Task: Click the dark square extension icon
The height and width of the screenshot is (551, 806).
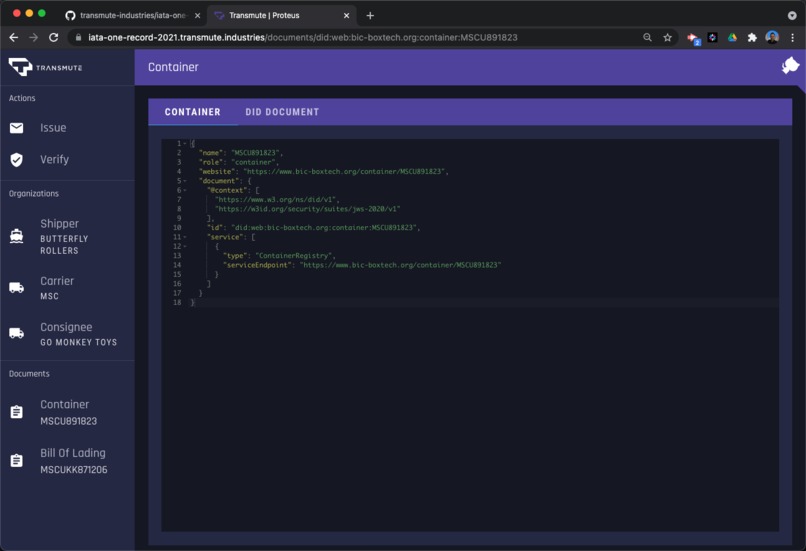Action: pyautogui.click(x=712, y=38)
